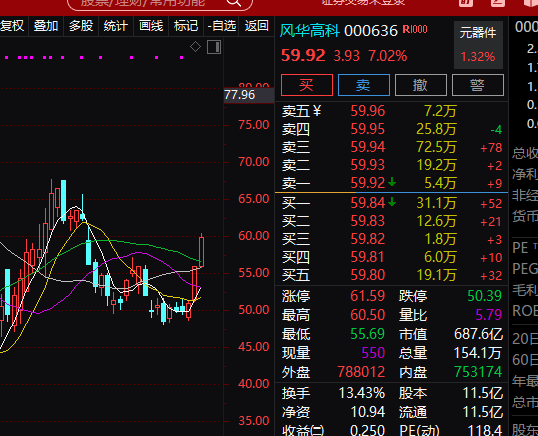Click the 撤 cancel order button
Image resolution: width=538 pixels, height=436 pixels.
(x=421, y=85)
